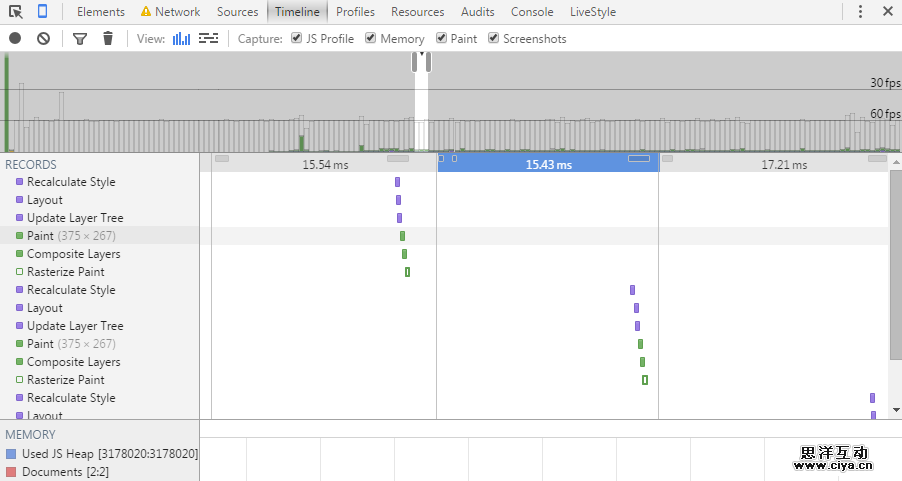Toggle the Memory capture checkbox
The image size is (902, 481).
coord(371,39)
